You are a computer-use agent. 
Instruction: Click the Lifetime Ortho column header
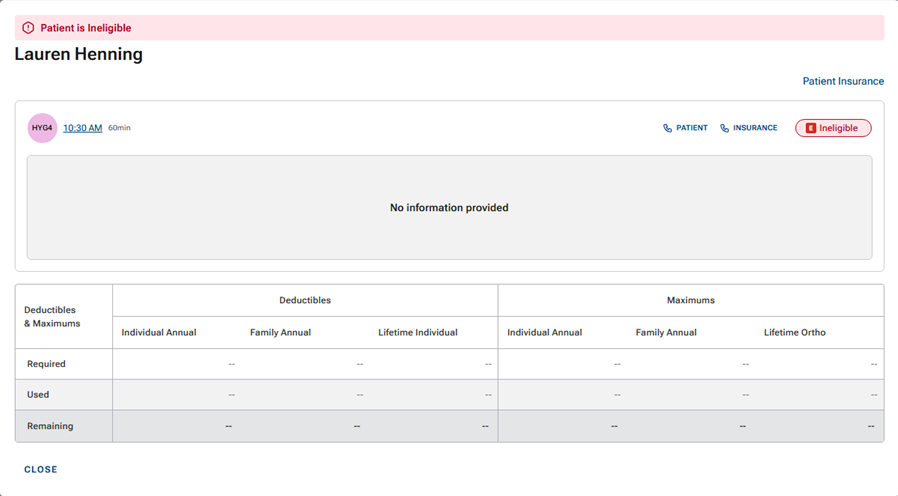tap(794, 332)
